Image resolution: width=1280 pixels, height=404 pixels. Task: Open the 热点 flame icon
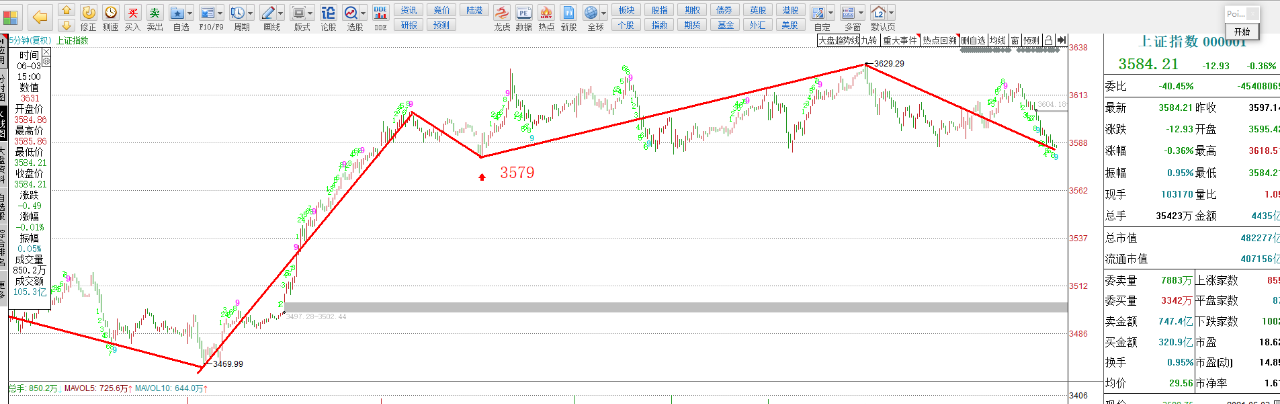tap(546, 16)
